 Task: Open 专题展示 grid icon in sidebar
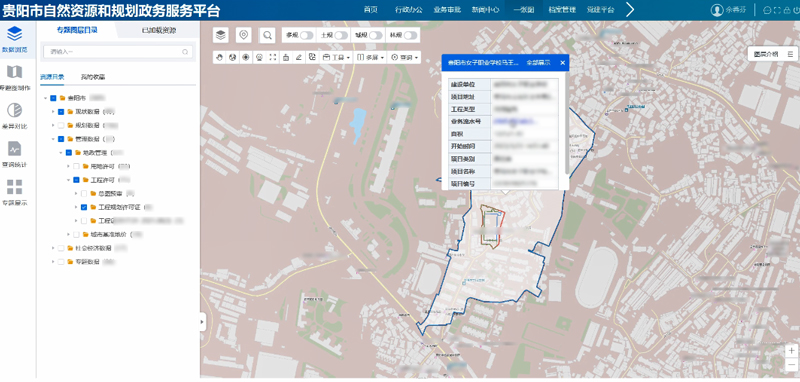(14, 193)
